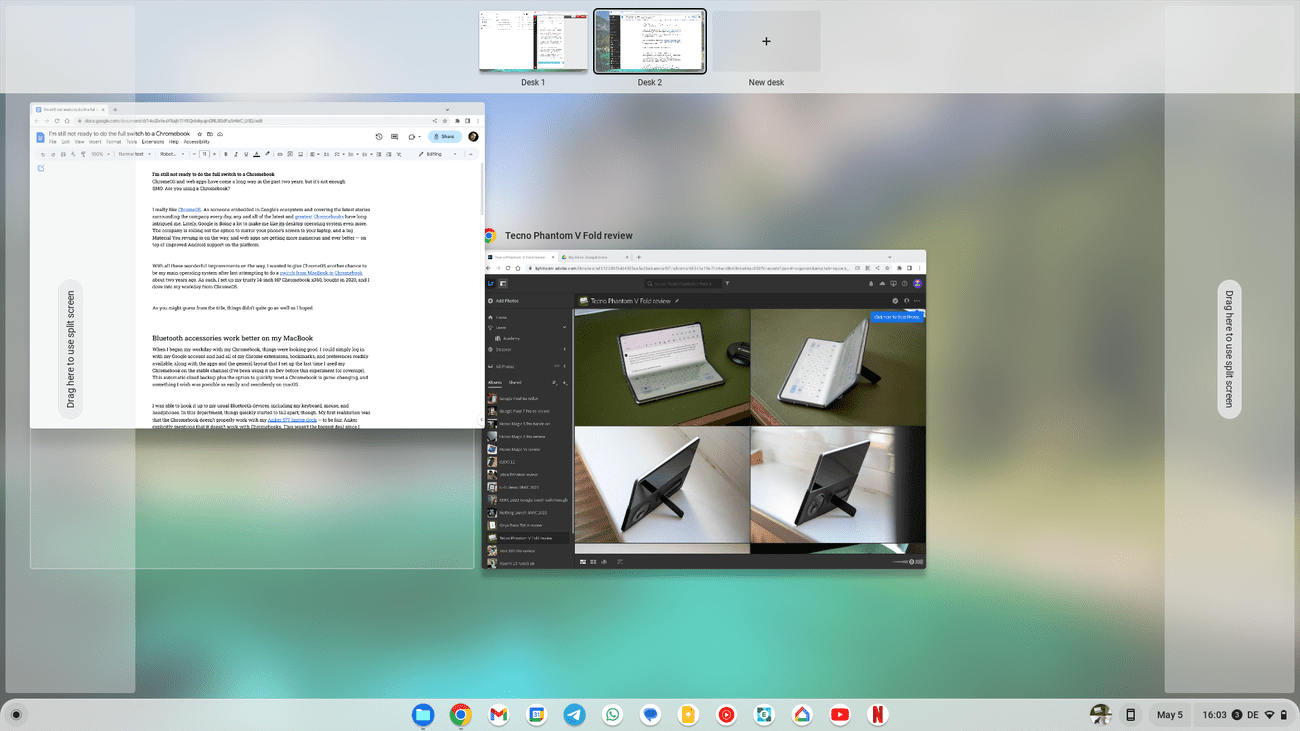Open Telegram from the shelf

[x=574, y=714]
